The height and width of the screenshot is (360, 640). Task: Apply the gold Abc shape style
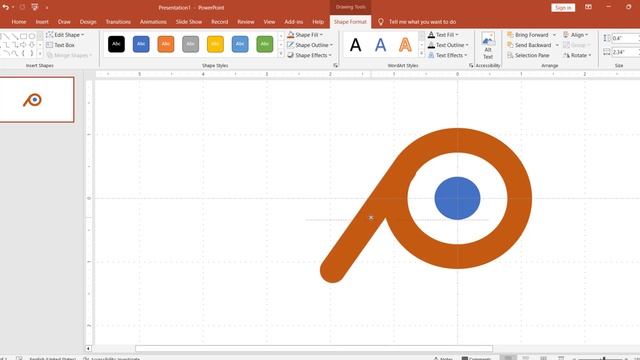point(215,44)
